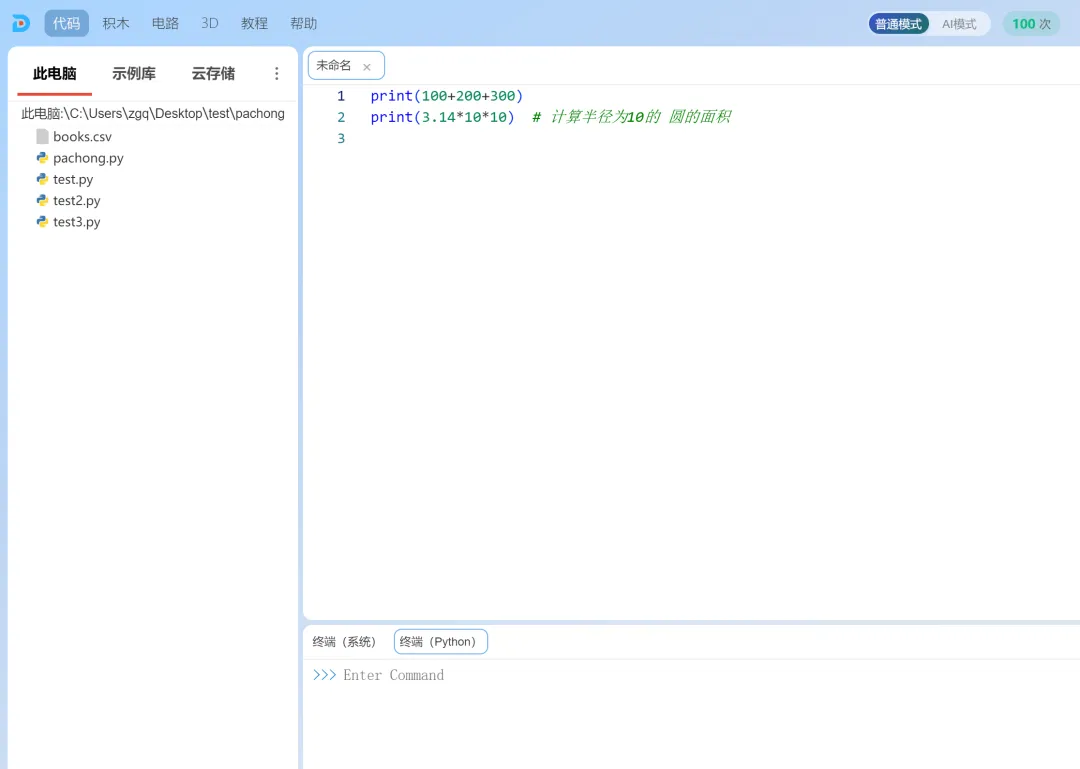
Task: Click the Python icon beside test2.py
Action: 42,201
